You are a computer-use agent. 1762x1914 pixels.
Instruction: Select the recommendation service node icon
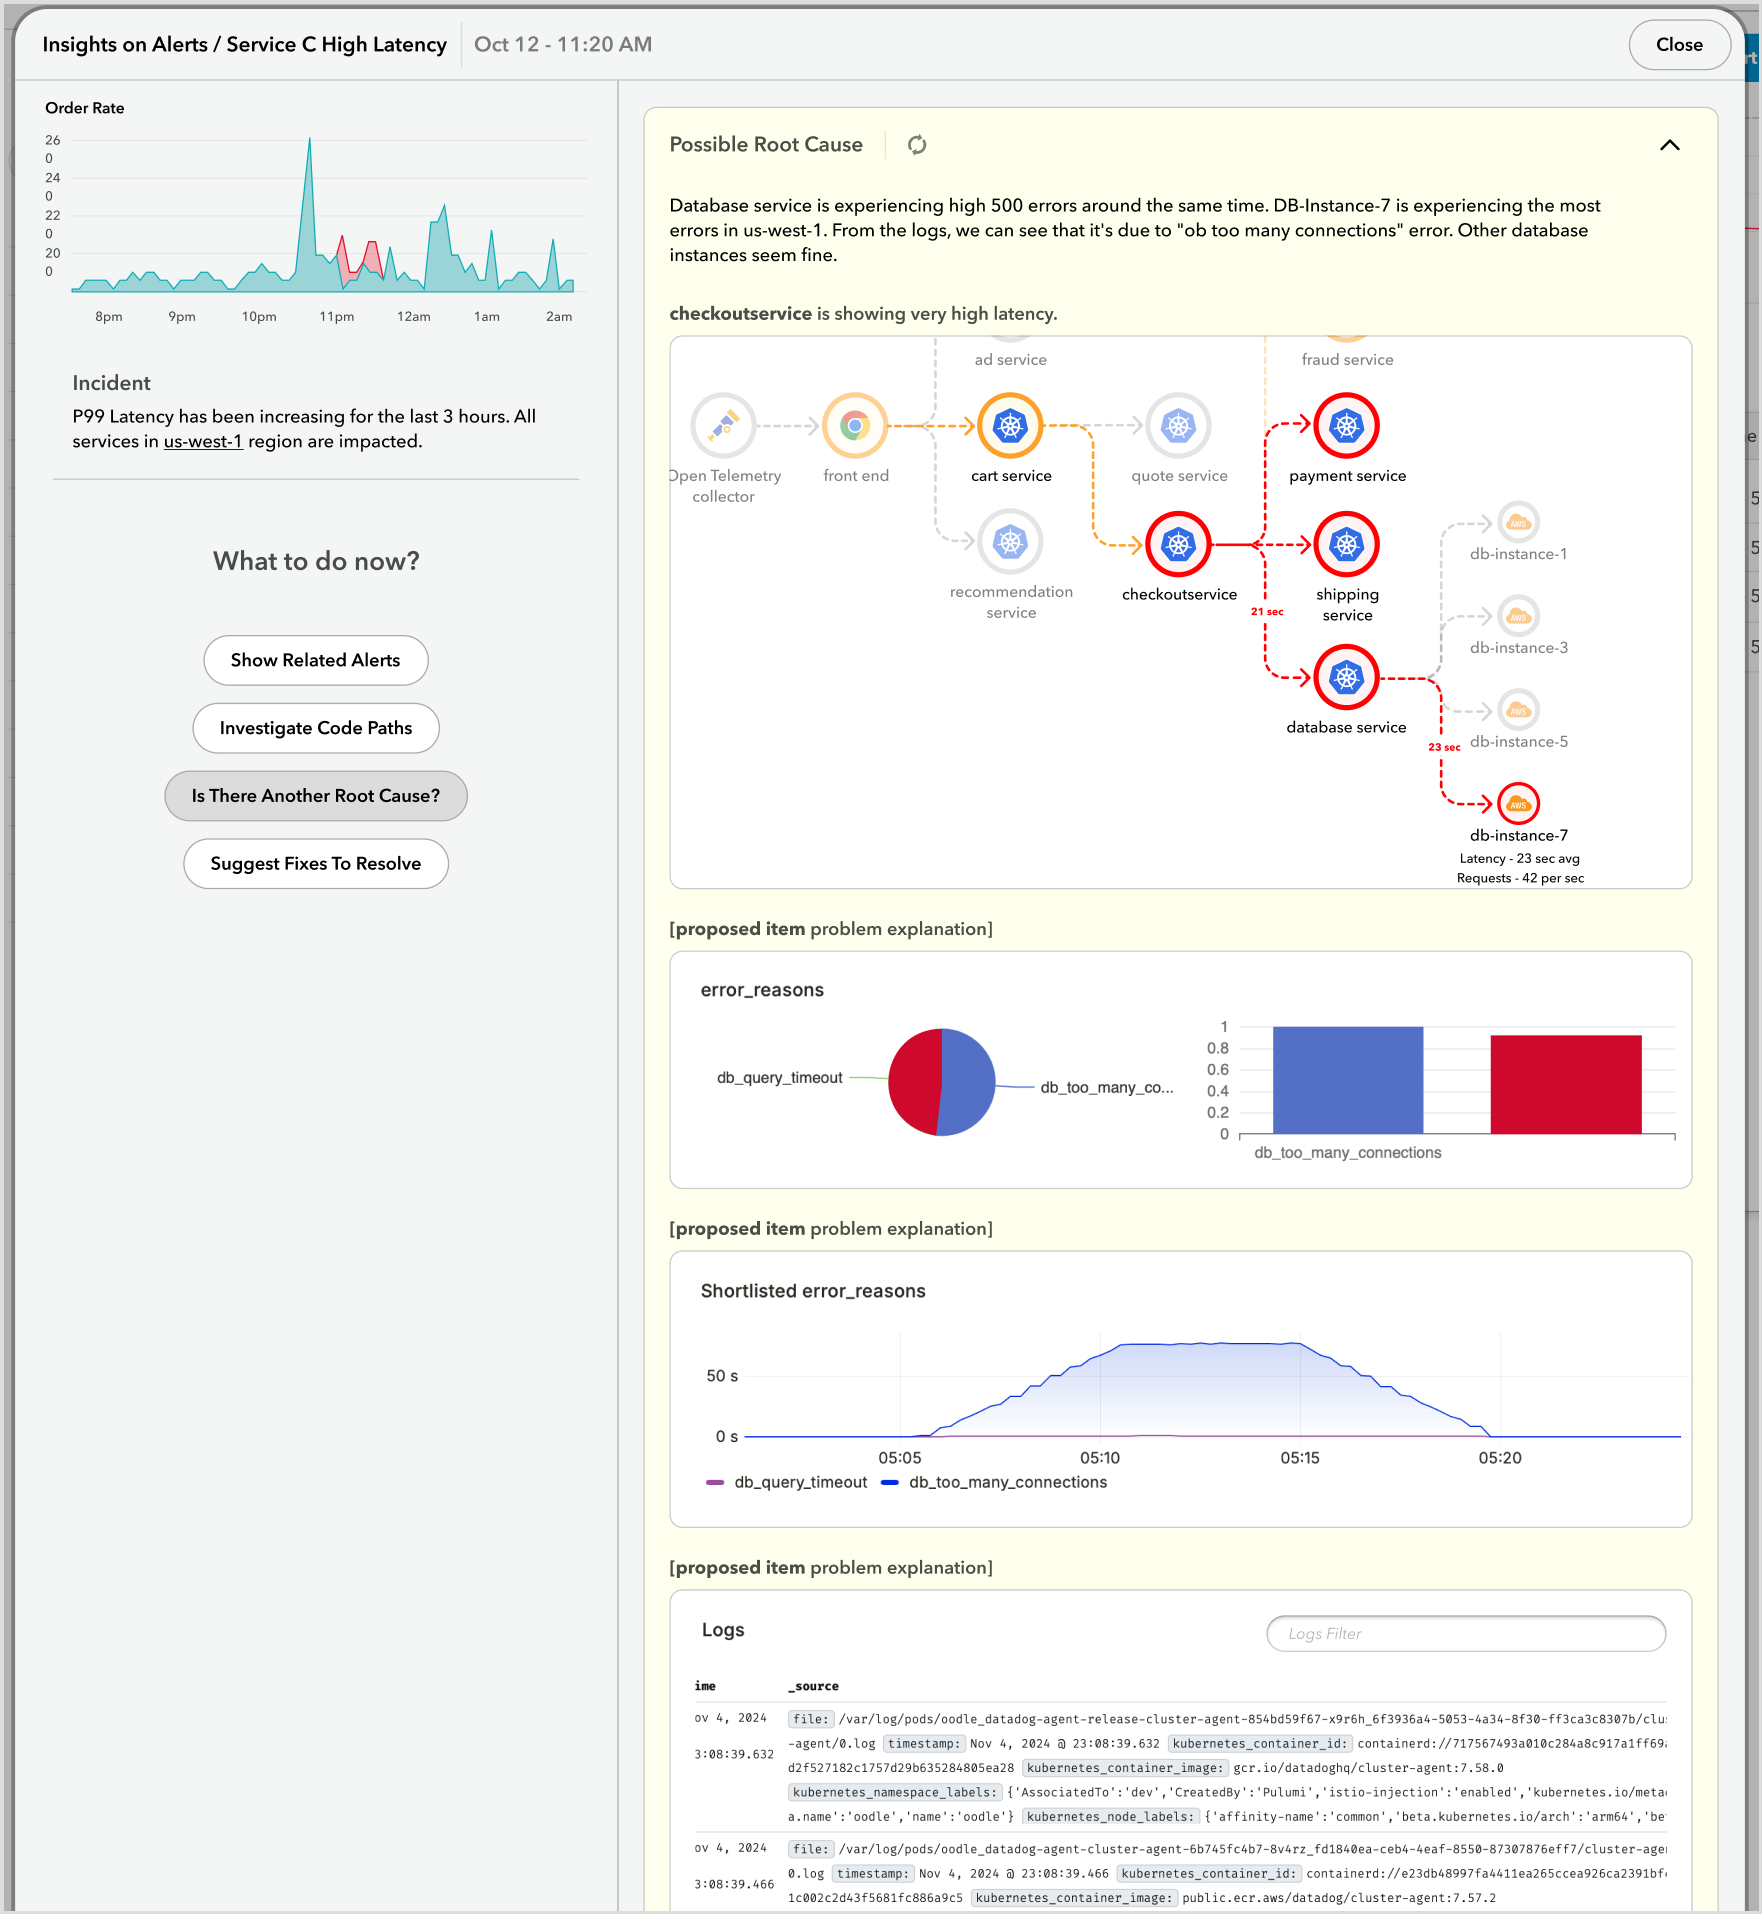(x=1011, y=542)
